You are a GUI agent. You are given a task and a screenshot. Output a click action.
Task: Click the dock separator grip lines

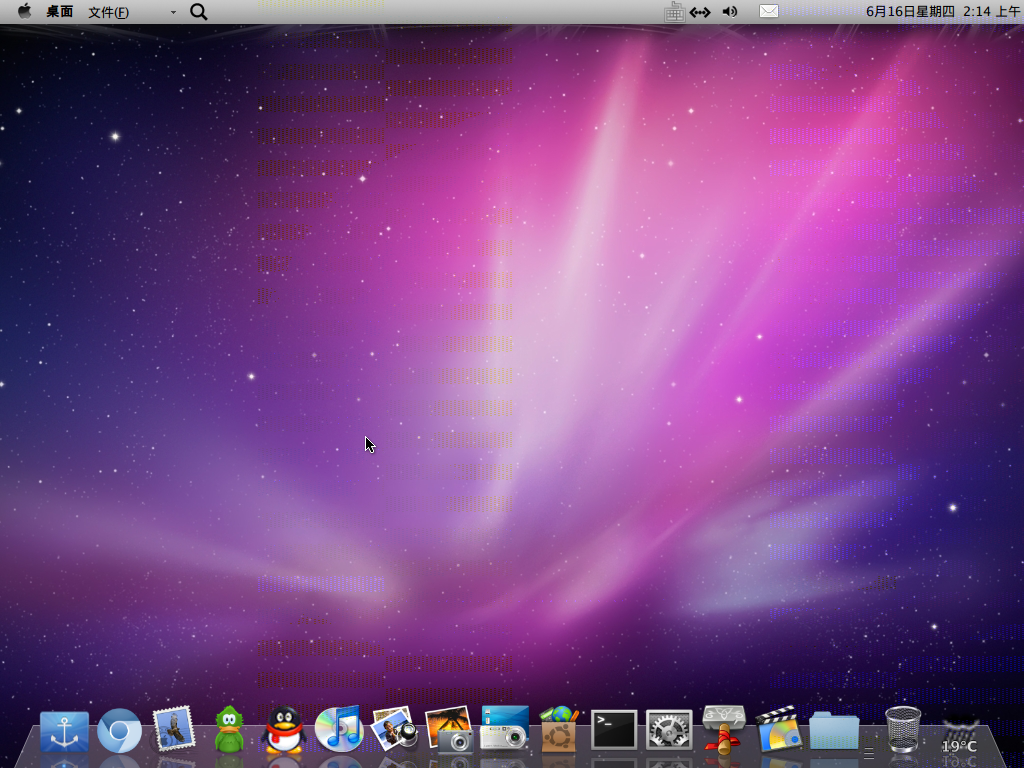point(869,753)
